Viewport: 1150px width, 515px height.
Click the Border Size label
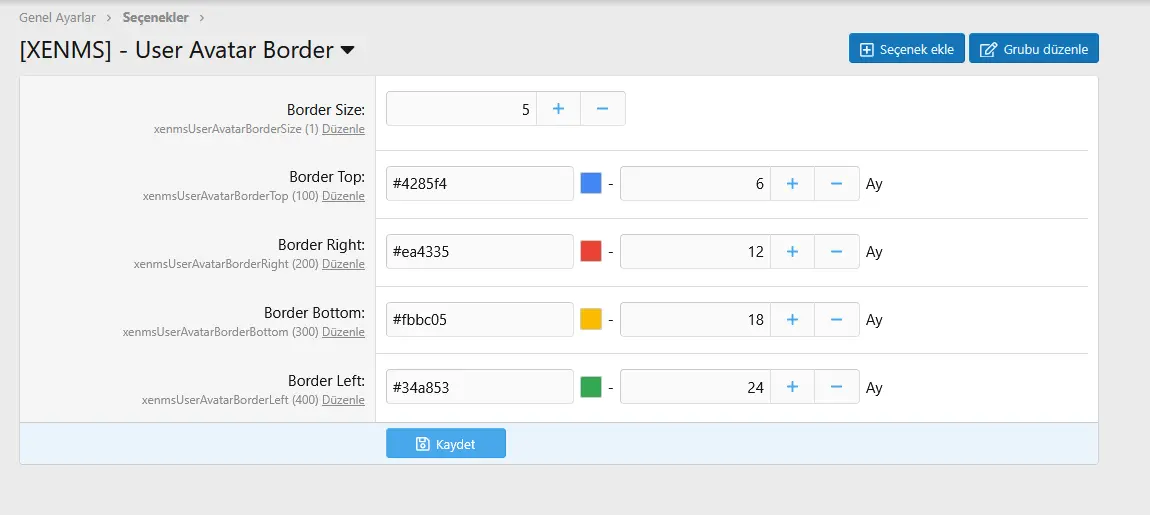coord(326,110)
